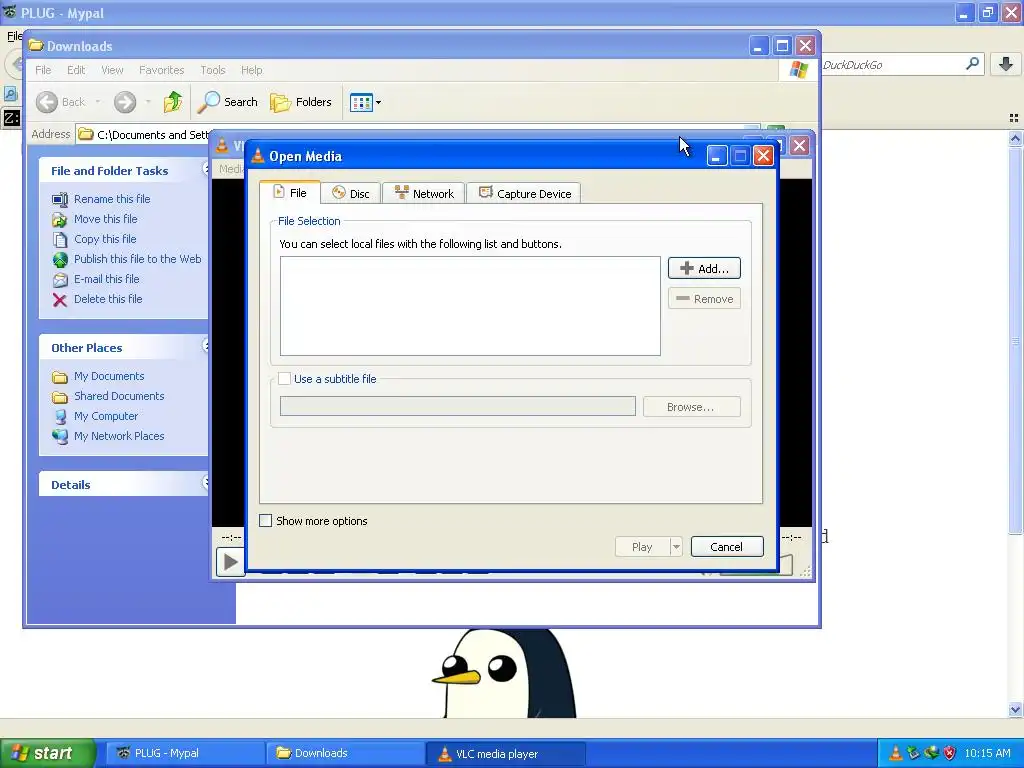Switch to the Disc tab
This screenshot has width=1024, height=768.
click(x=351, y=193)
